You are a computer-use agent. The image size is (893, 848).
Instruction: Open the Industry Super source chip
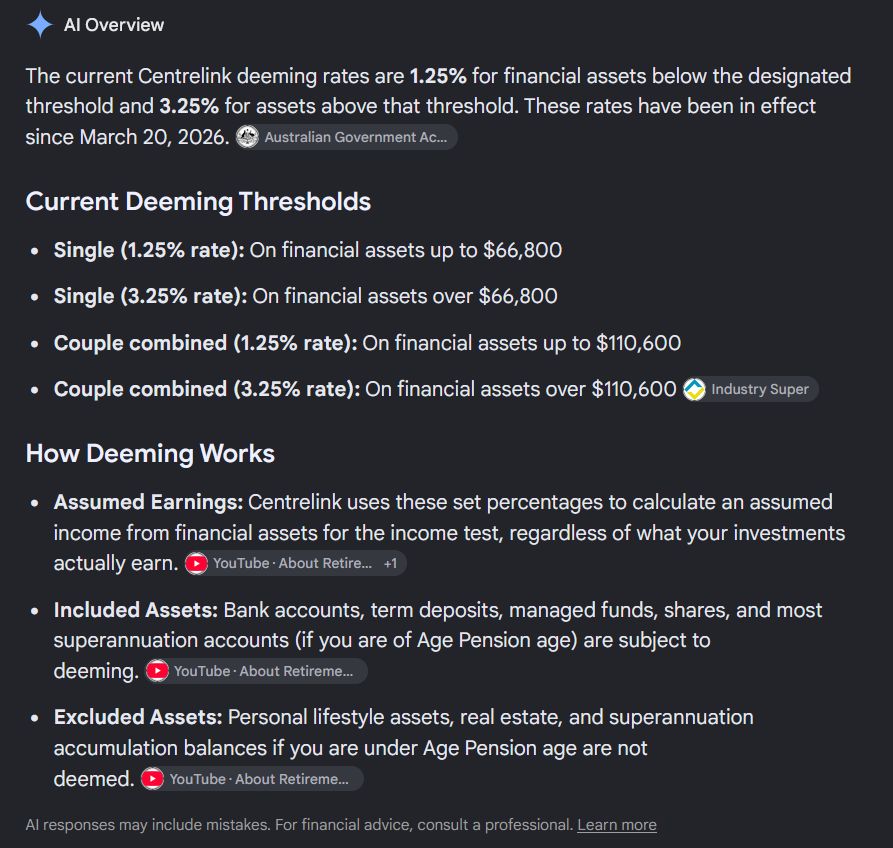coord(751,390)
